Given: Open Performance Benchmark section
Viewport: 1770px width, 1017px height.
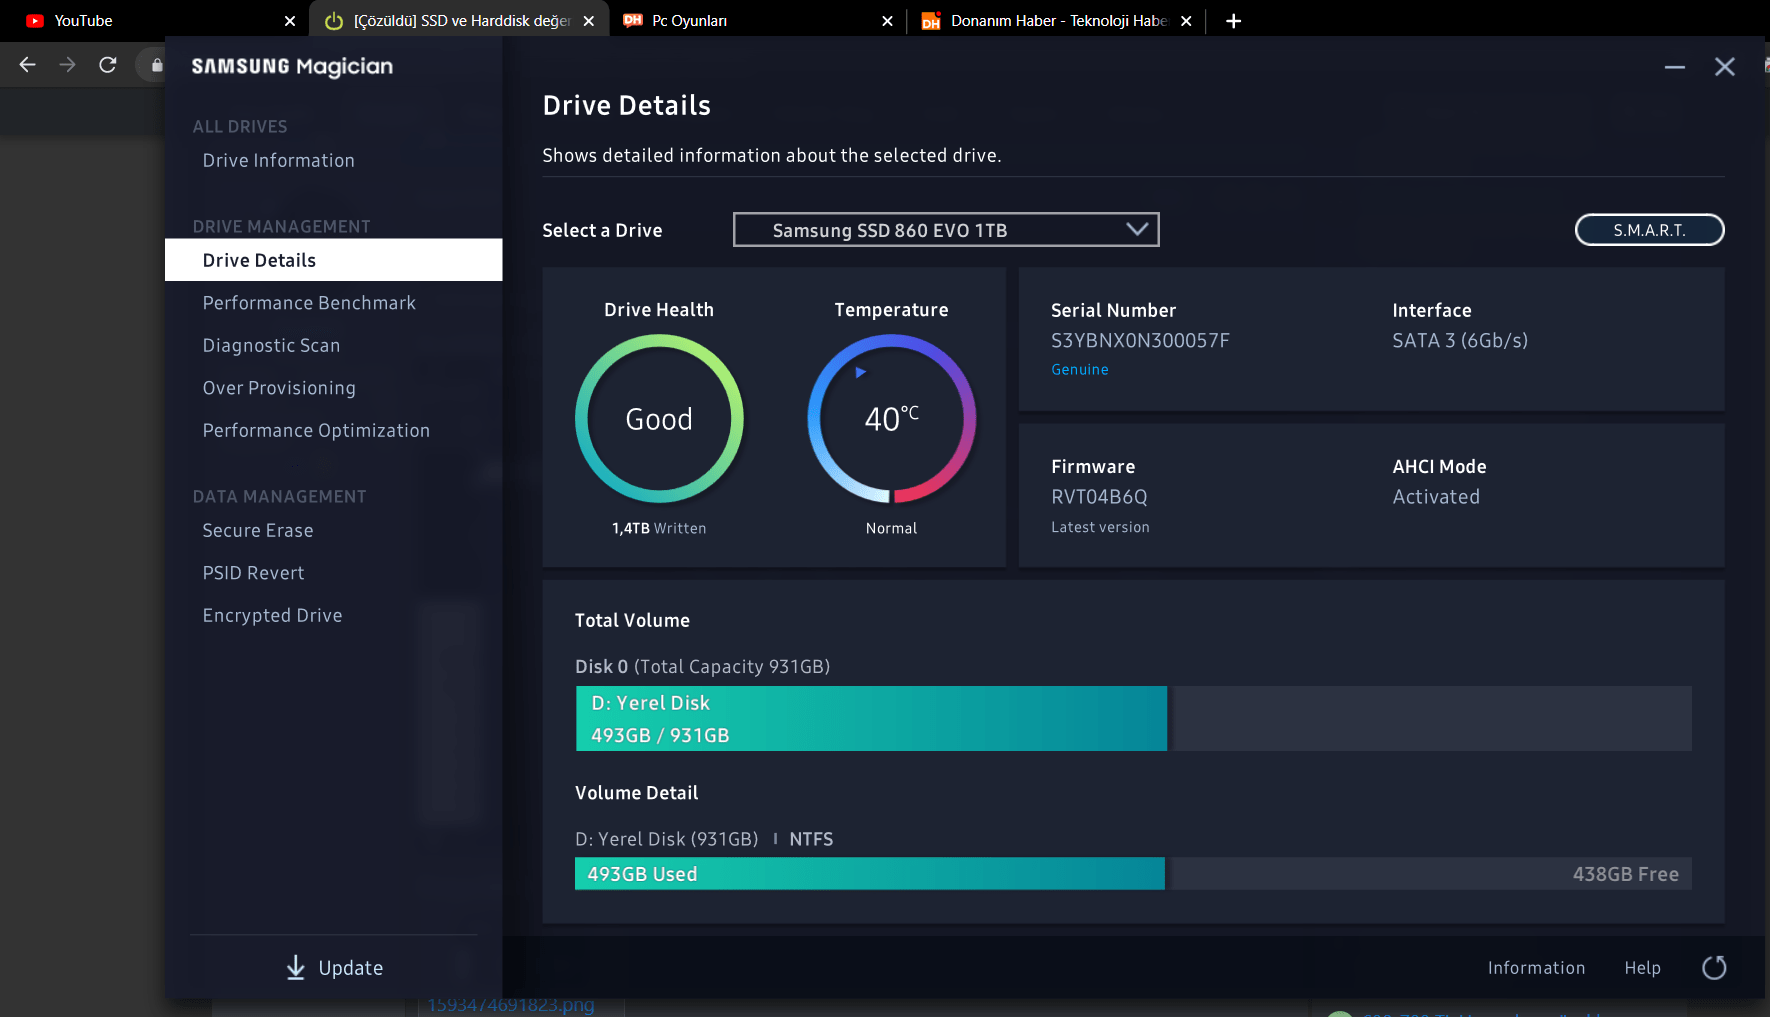Looking at the screenshot, I should point(309,303).
